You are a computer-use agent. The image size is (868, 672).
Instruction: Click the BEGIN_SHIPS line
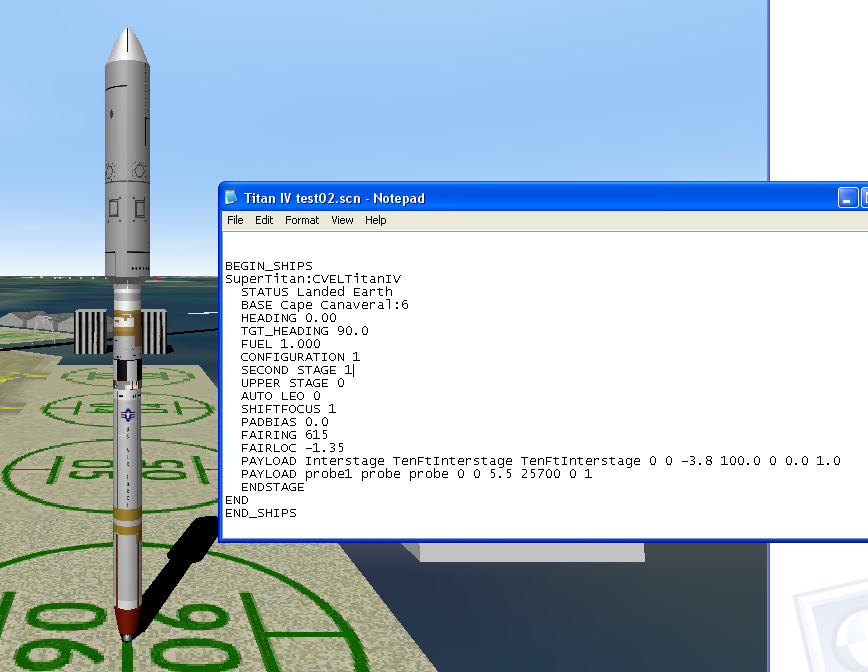click(269, 266)
